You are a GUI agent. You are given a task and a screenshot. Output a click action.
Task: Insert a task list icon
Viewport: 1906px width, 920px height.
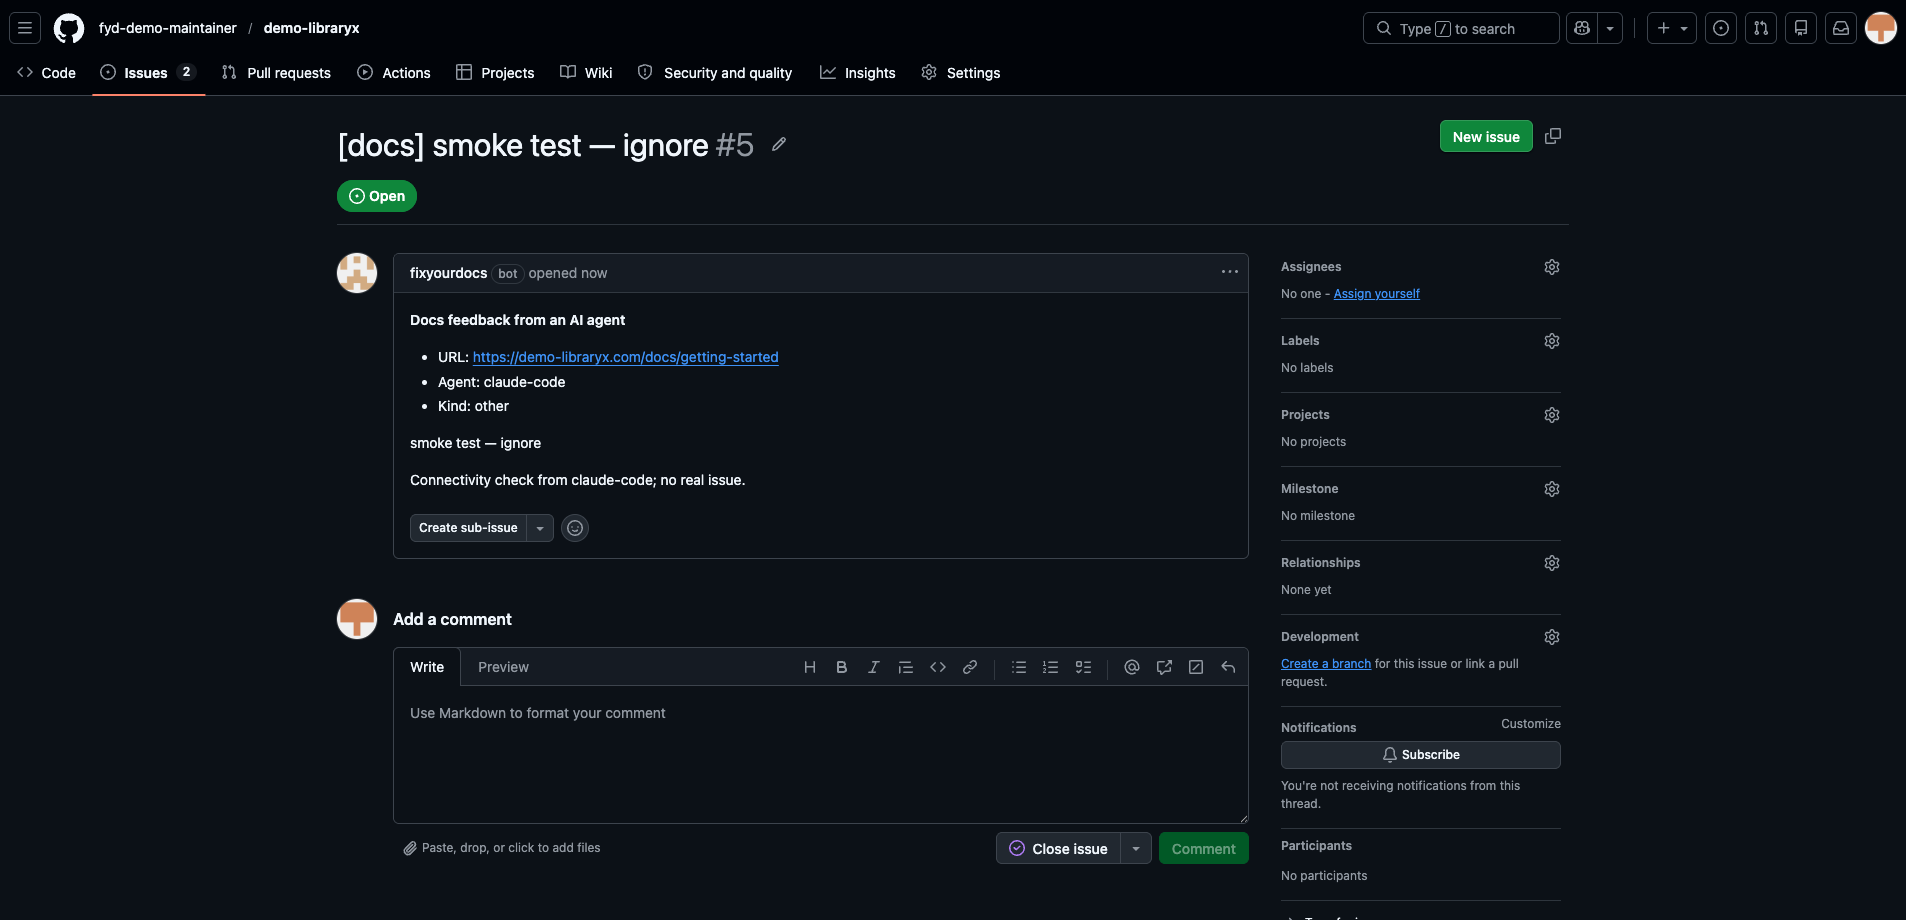coord(1083,667)
